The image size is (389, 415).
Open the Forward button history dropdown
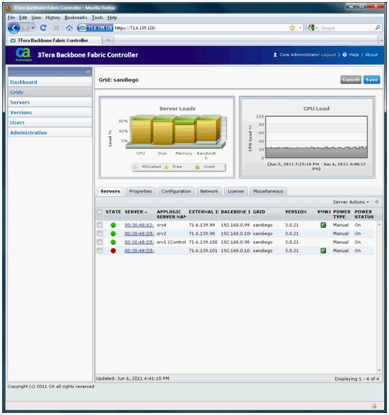(33, 28)
